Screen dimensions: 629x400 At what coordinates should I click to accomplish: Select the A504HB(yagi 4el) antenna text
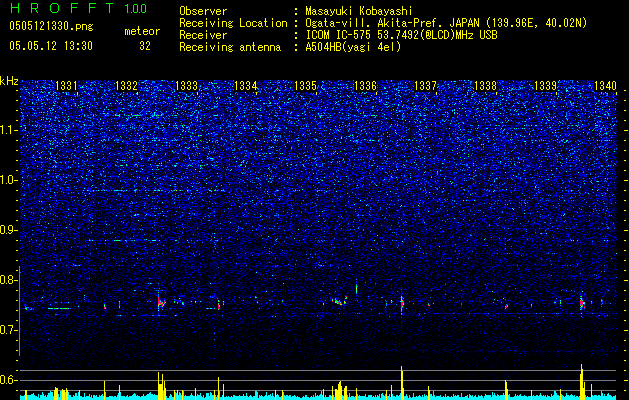click(x=353, y=47)
